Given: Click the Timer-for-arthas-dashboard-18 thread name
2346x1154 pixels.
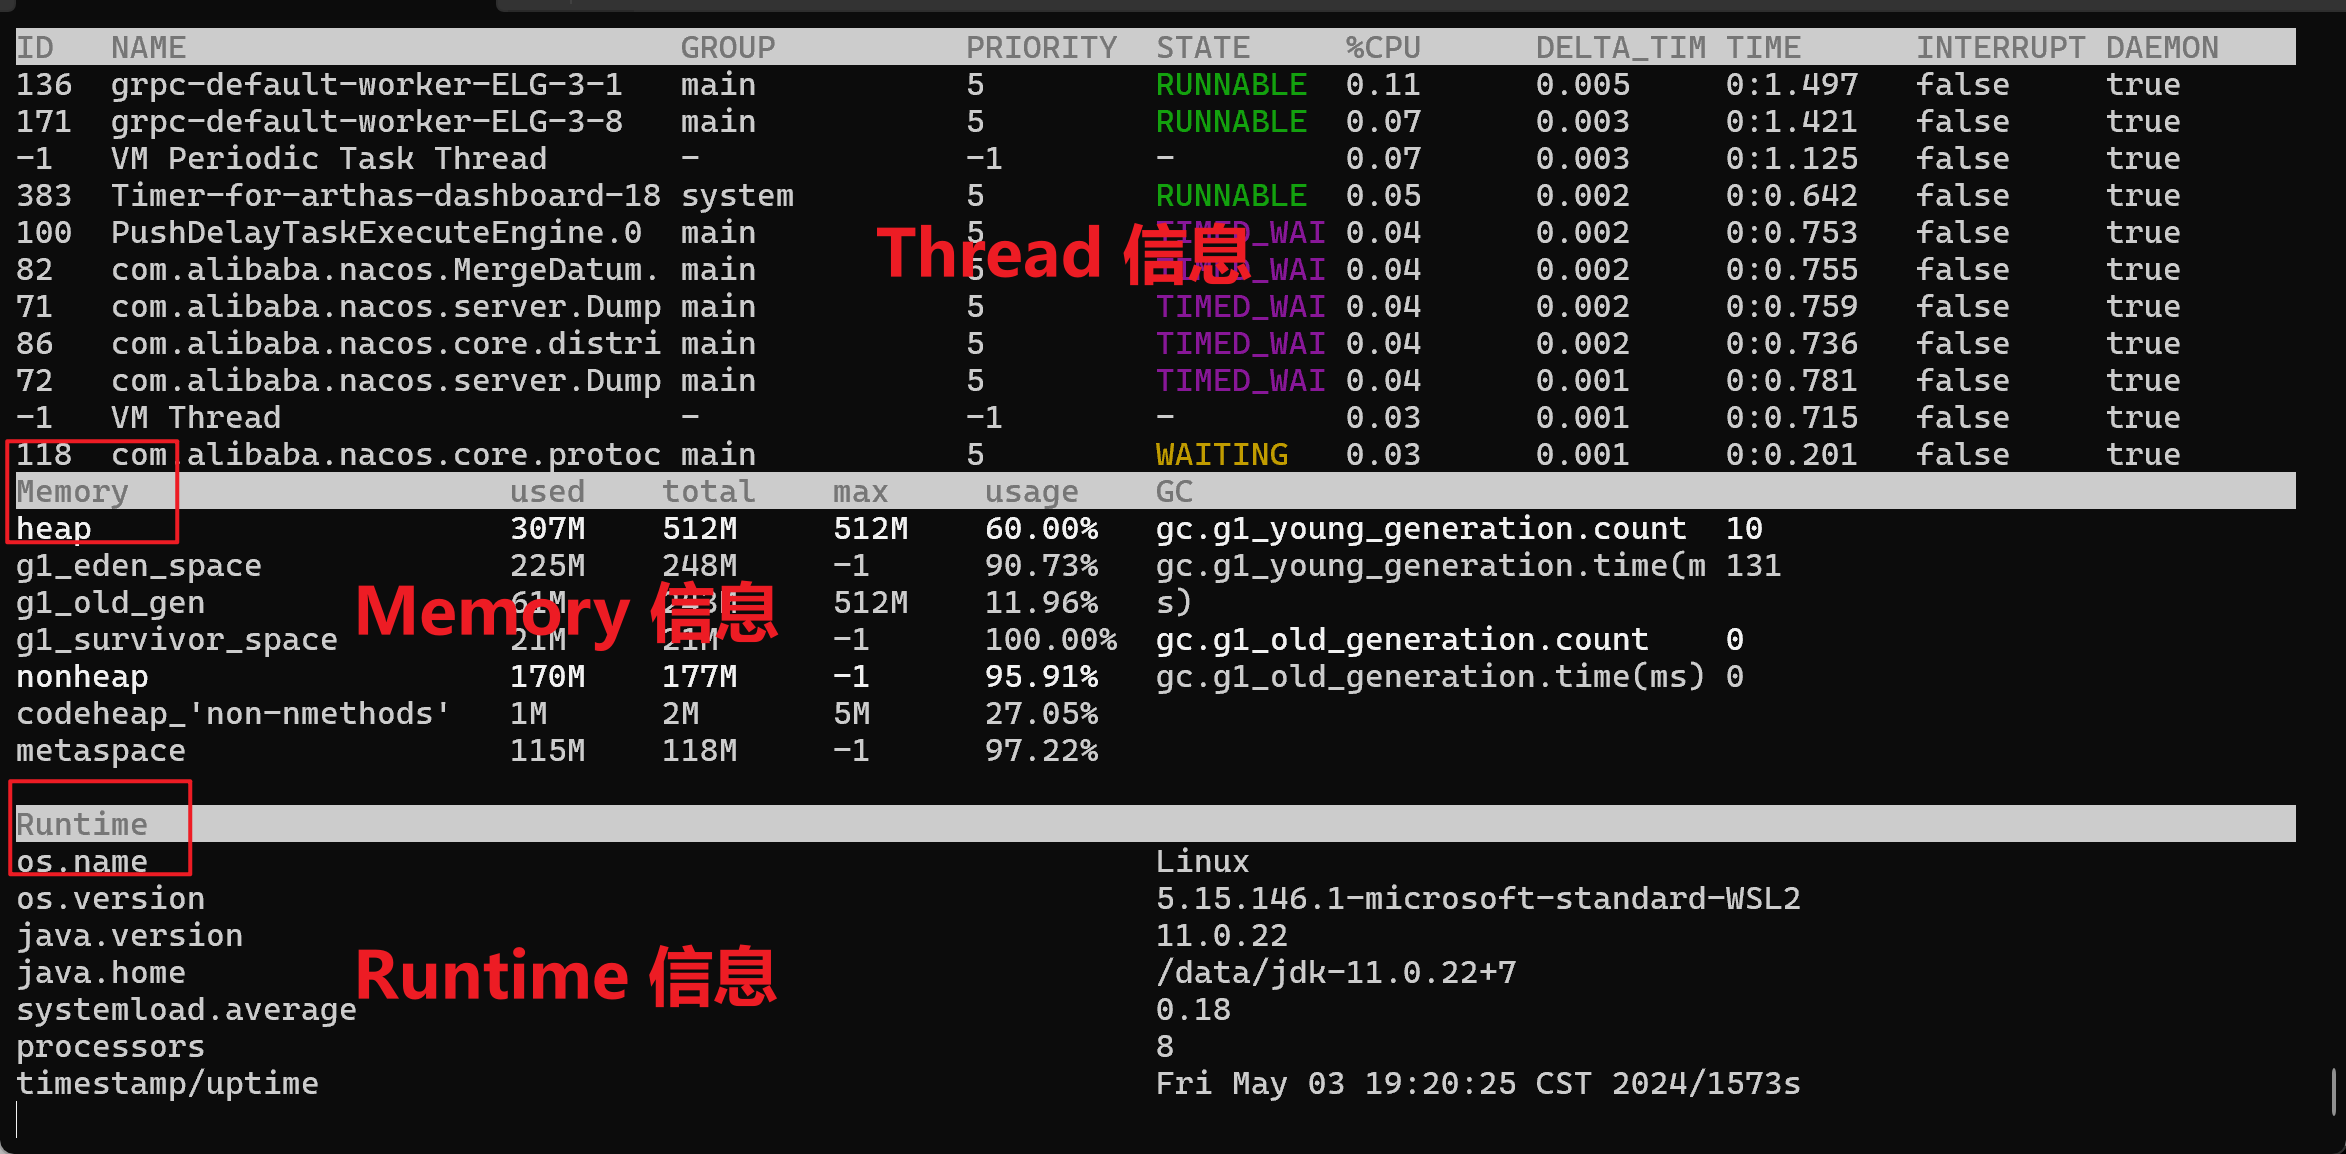Looking at the screenshot, I should point(385,196).
